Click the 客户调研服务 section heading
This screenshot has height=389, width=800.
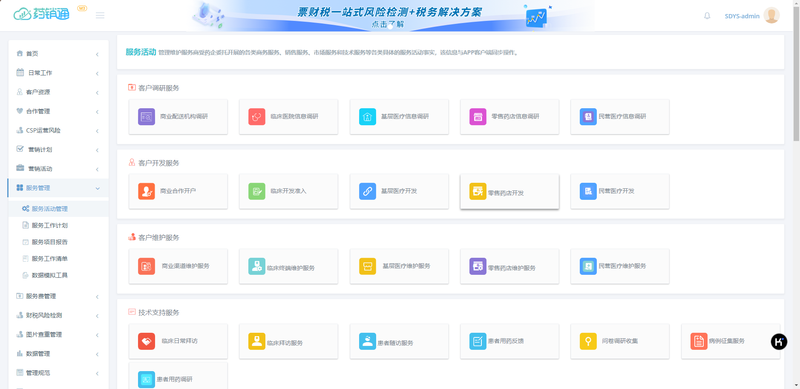(159, 88)
